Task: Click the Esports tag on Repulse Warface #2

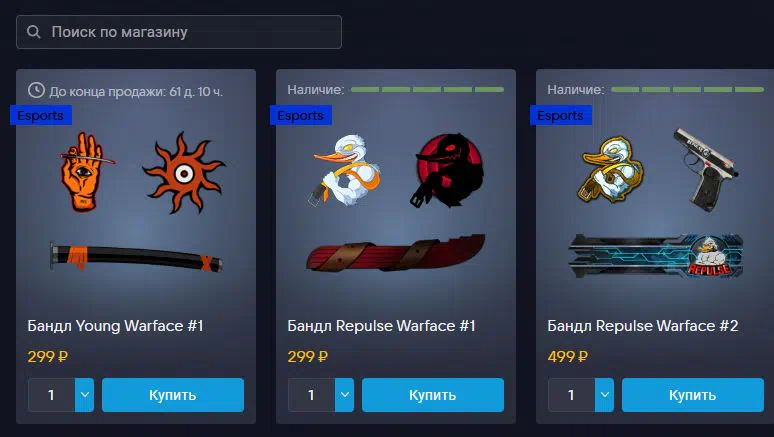Action: point(561,115)
